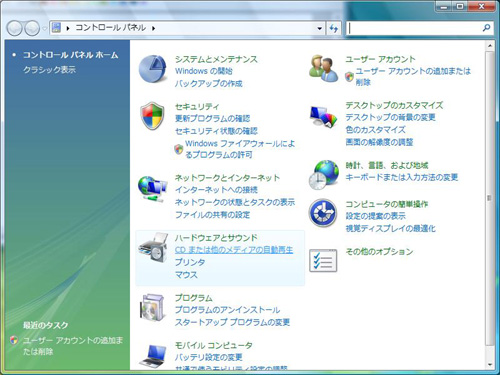
Task: Open the Additional Options checklist icon
Action: (323, 260)
